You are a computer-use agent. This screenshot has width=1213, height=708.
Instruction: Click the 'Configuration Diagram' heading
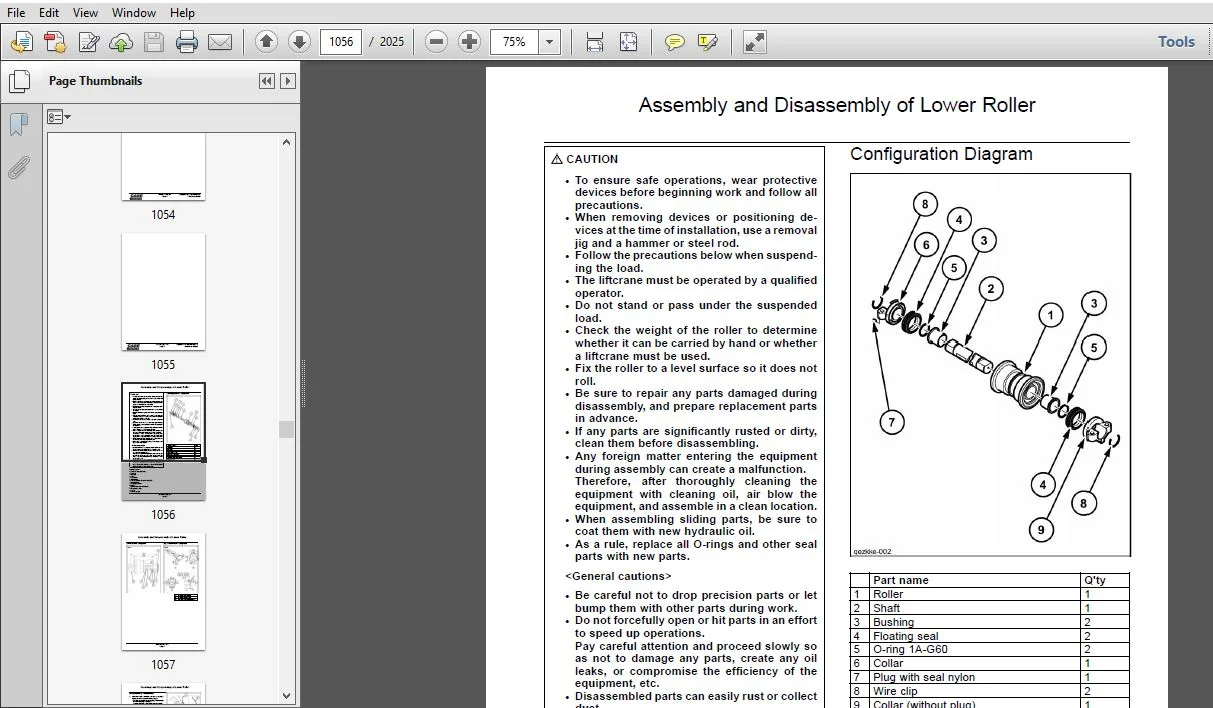941,154
